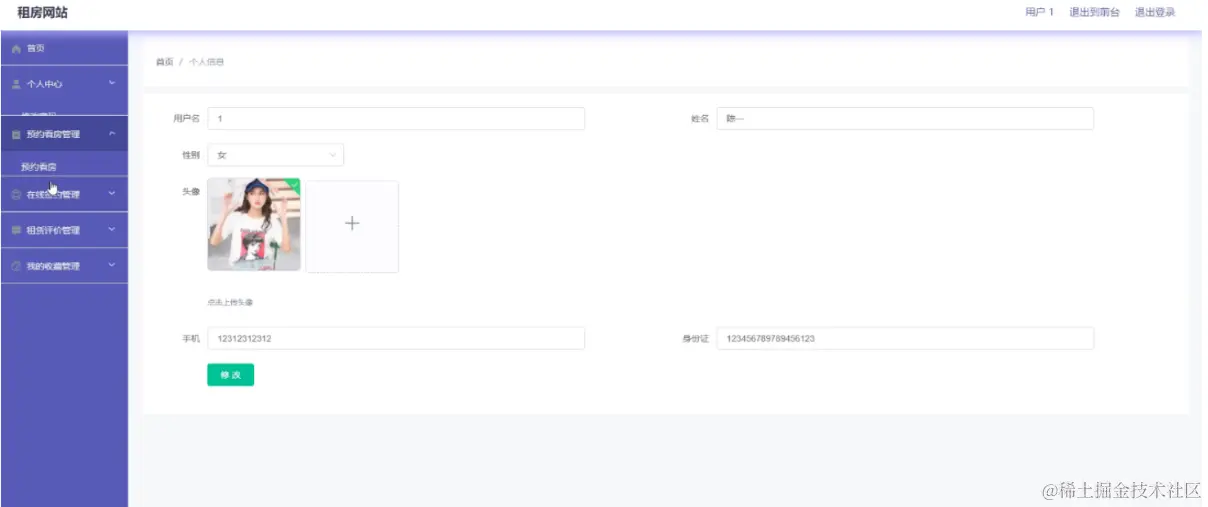Expand the 租房评价管理 chevron
Image resolution: width=1208 pixels, height=507 pixels.
[x=112, y=230]
